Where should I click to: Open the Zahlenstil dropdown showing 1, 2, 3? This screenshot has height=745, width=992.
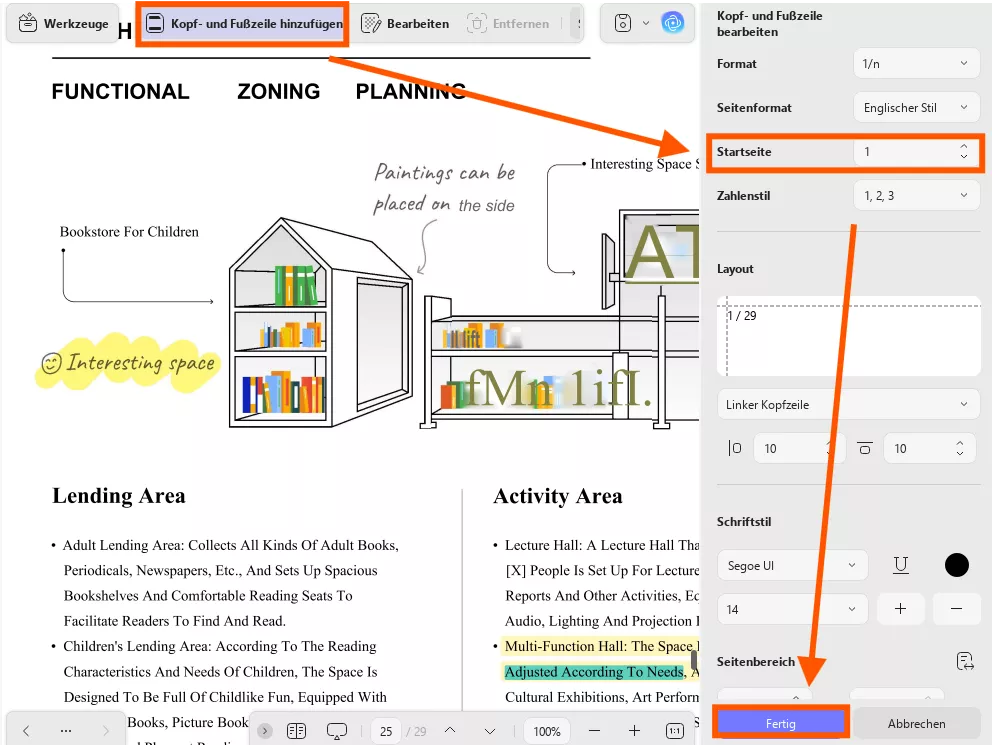(x=916, y=195)
